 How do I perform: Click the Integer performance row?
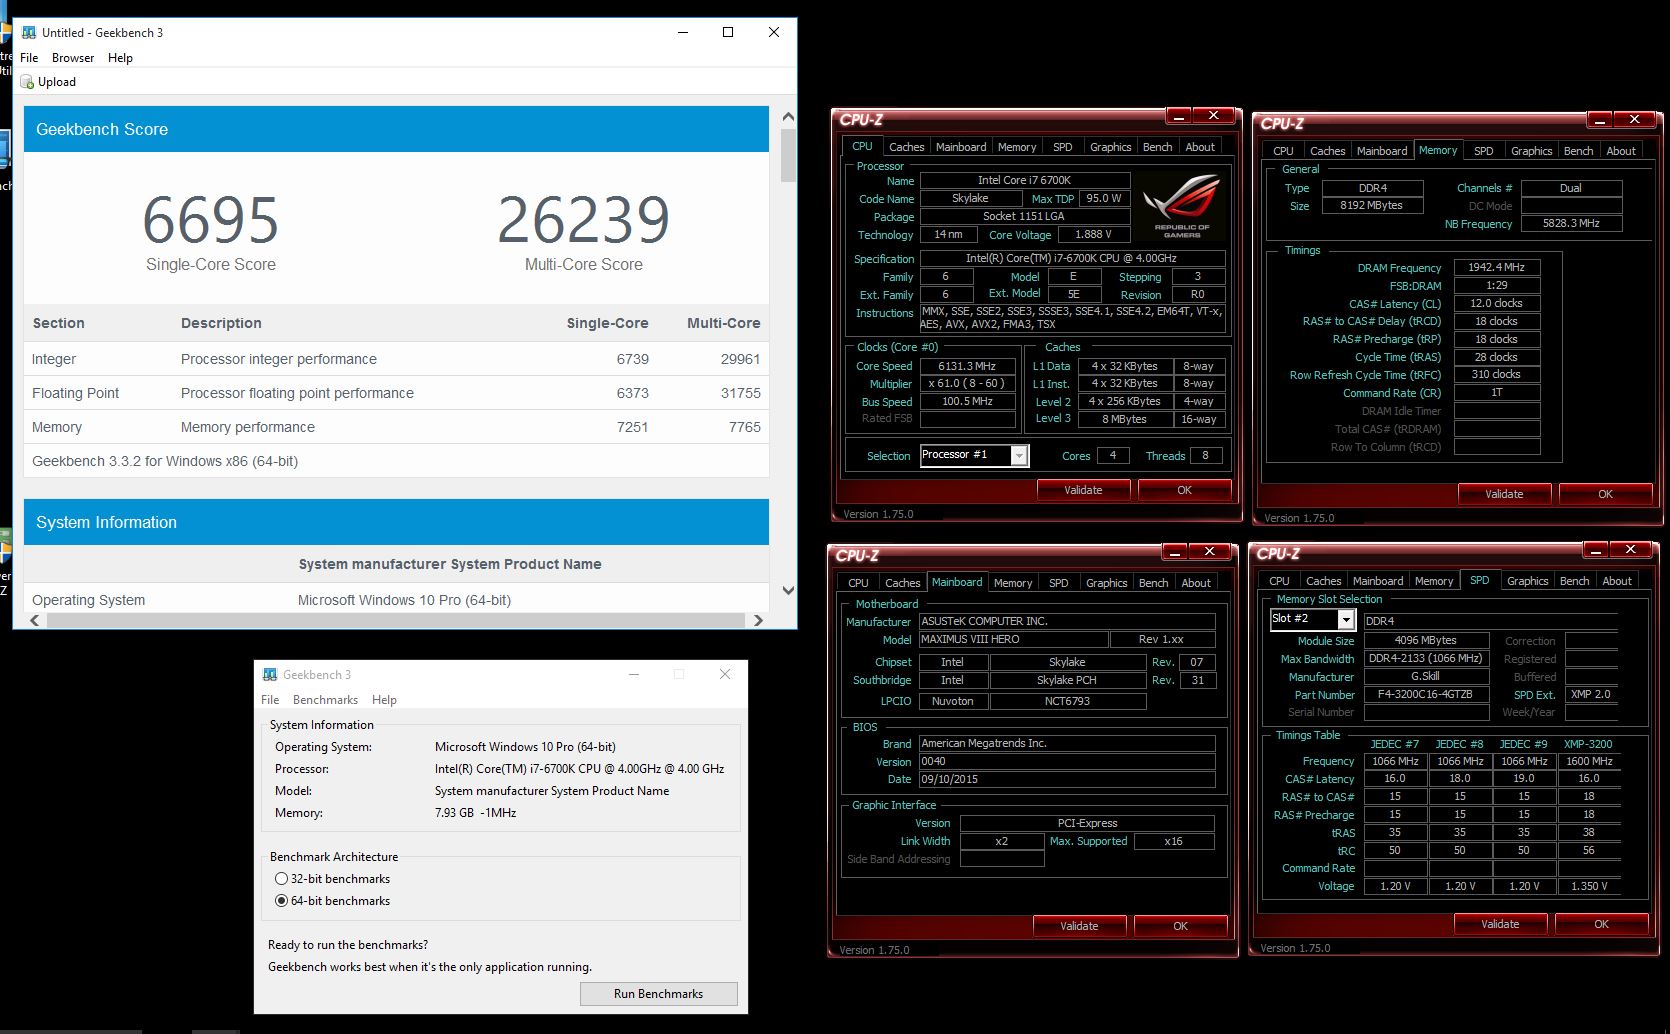(396, 359)
